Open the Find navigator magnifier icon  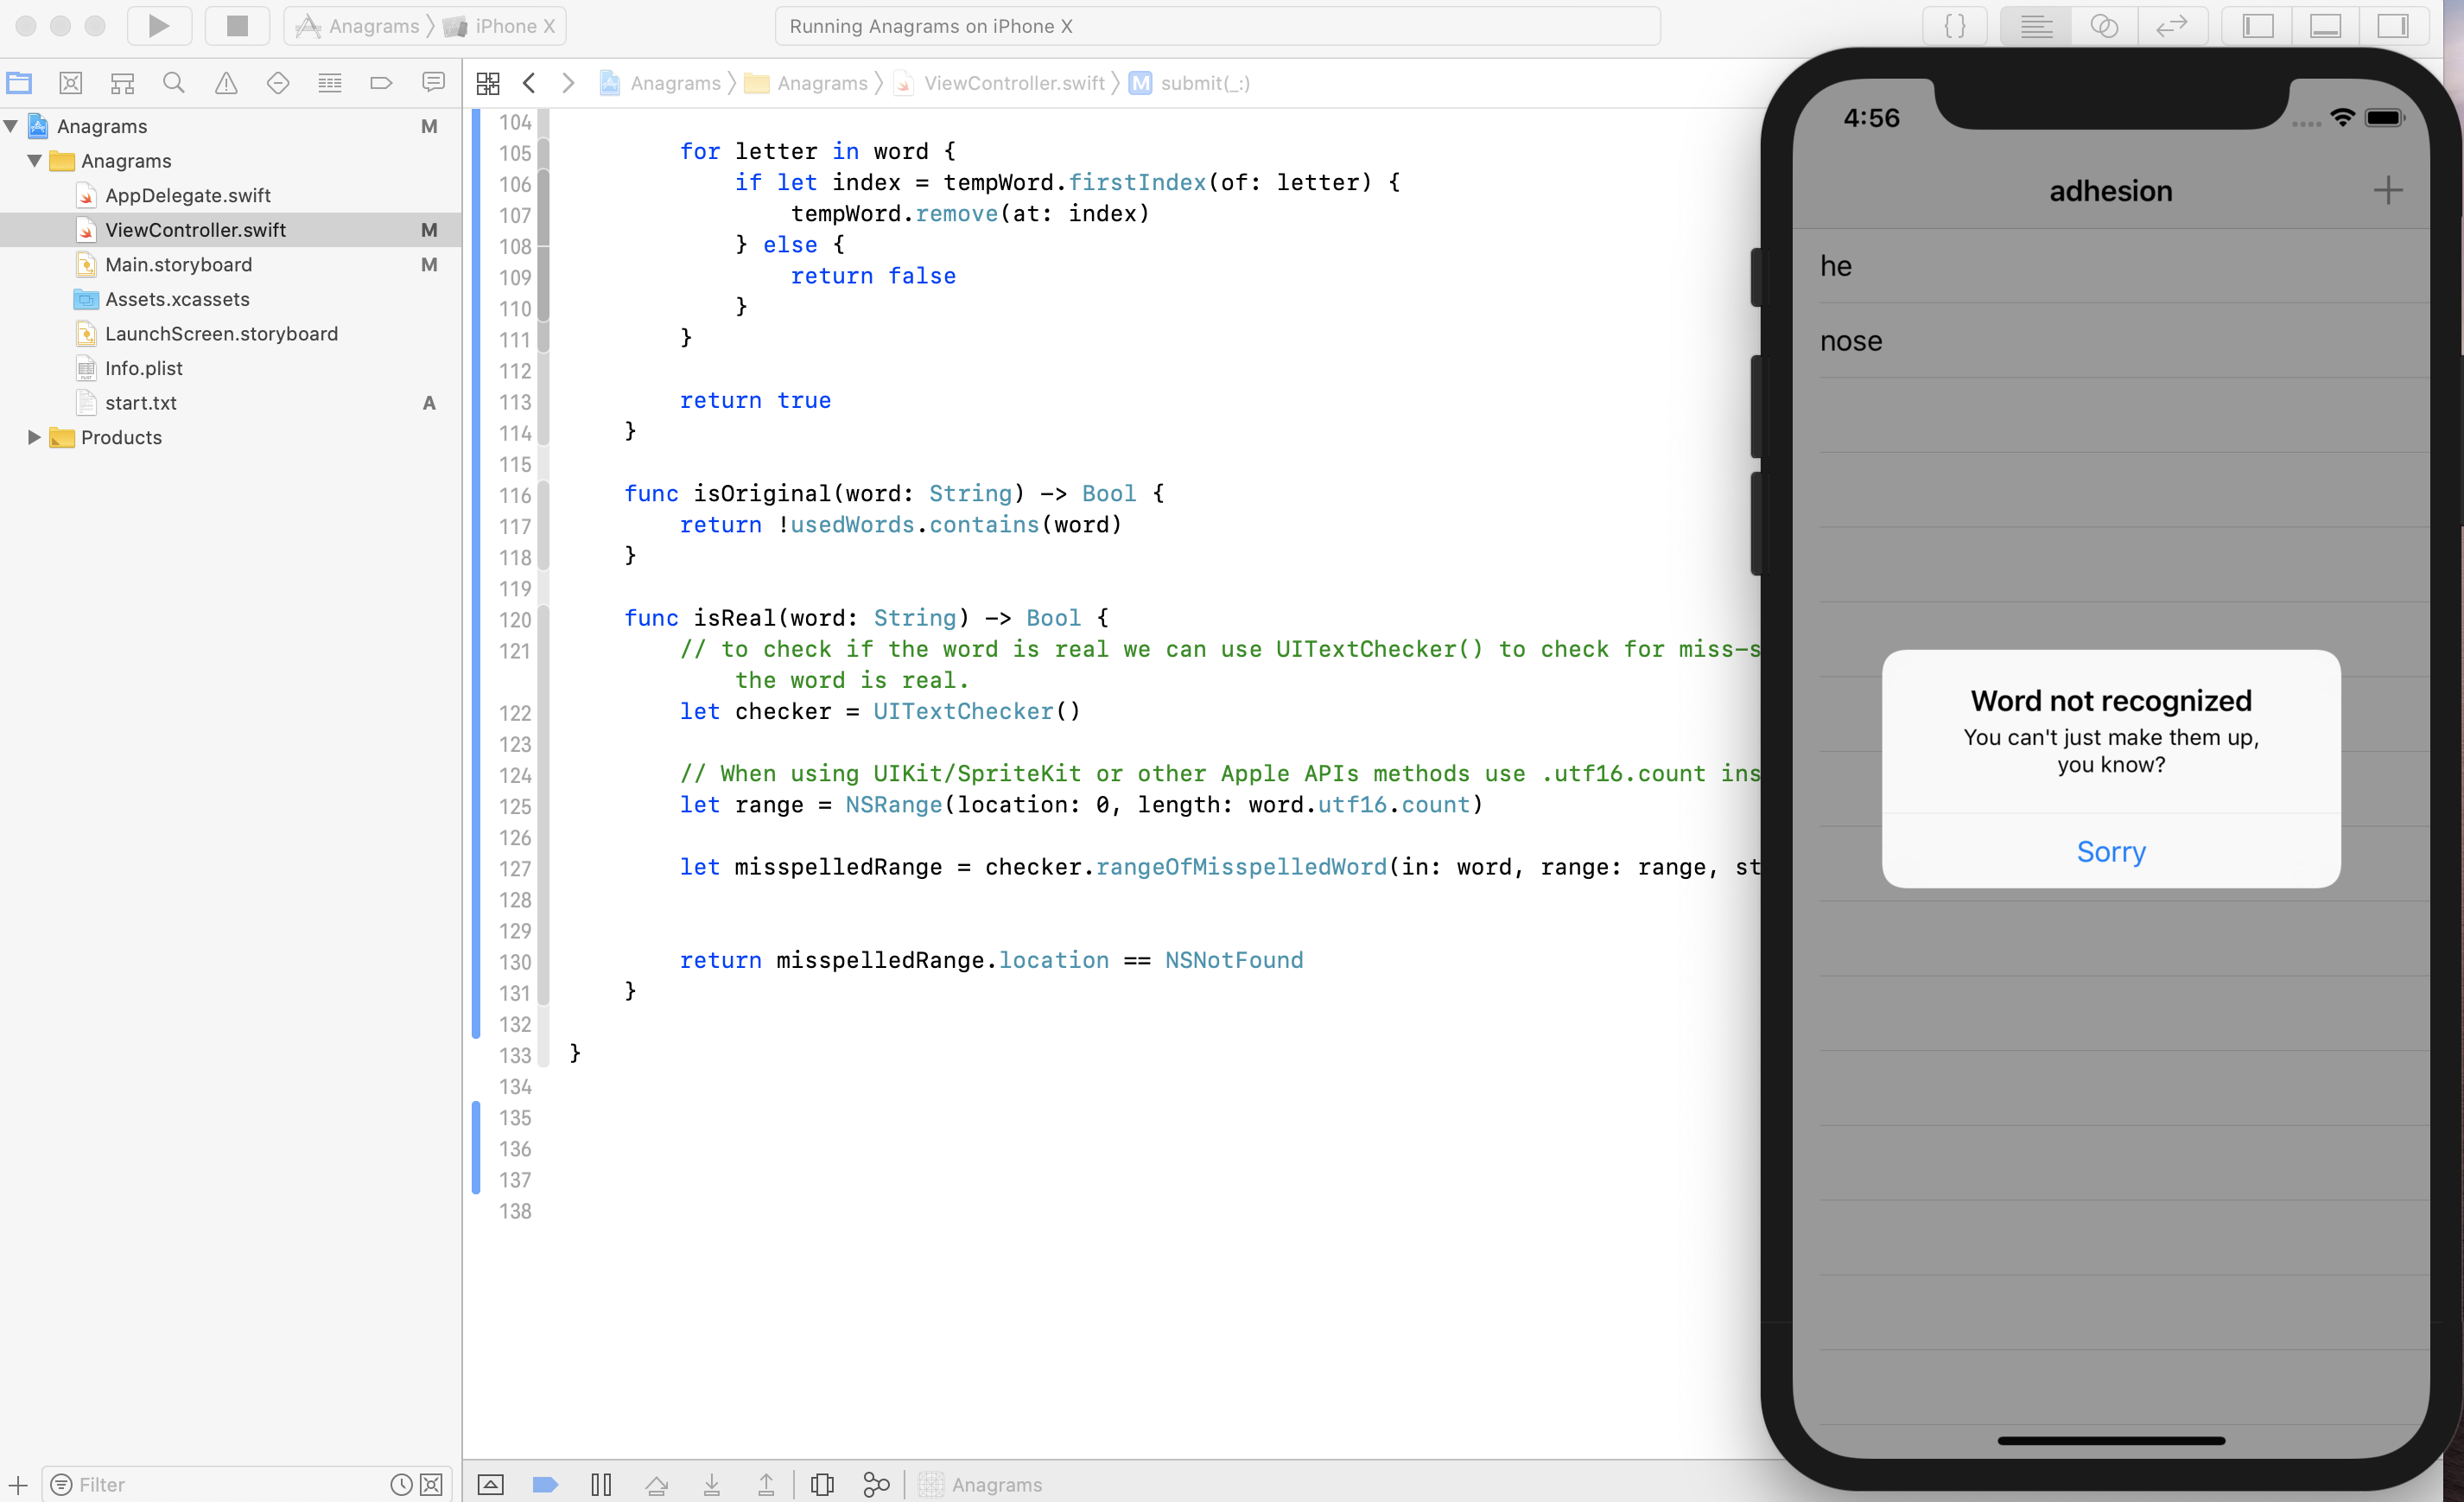click(x=174, y=83)
